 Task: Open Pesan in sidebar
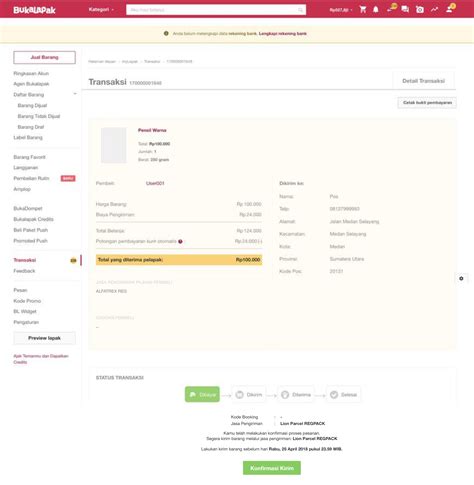point(20,290)
